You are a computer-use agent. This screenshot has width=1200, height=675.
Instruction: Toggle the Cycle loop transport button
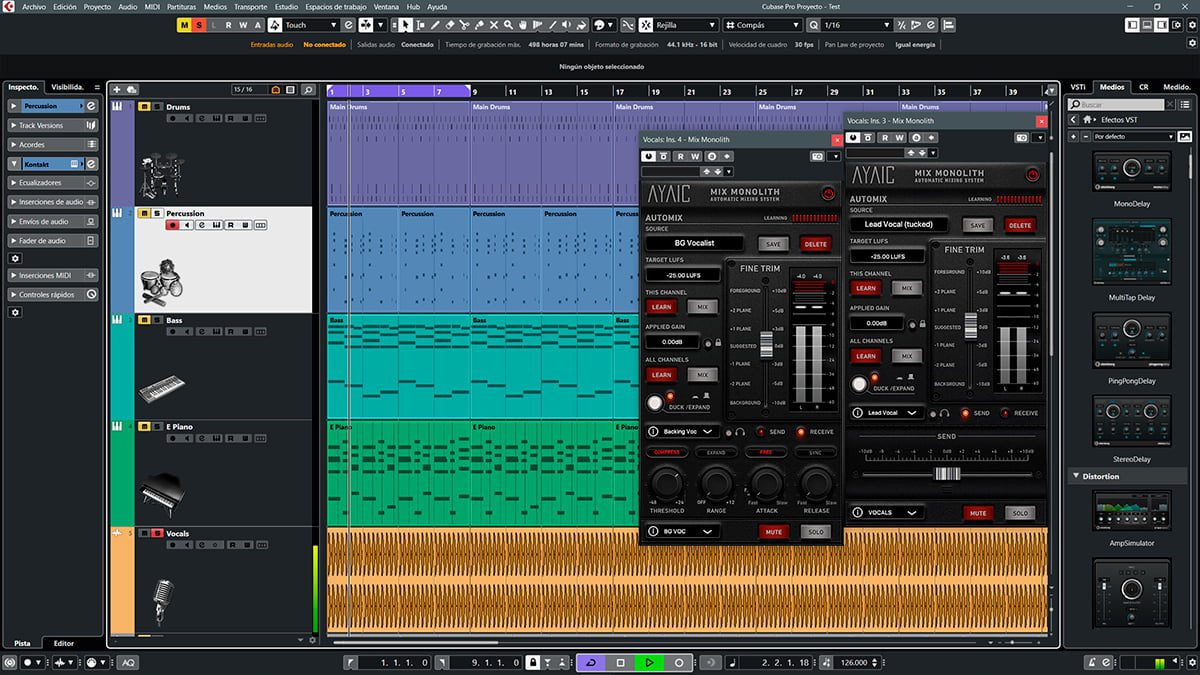pyautogui.click(x=590, y=662)
